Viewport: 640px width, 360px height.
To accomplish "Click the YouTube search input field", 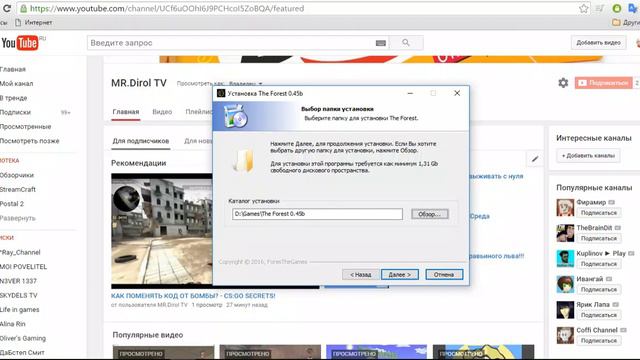I will [237, 43].
